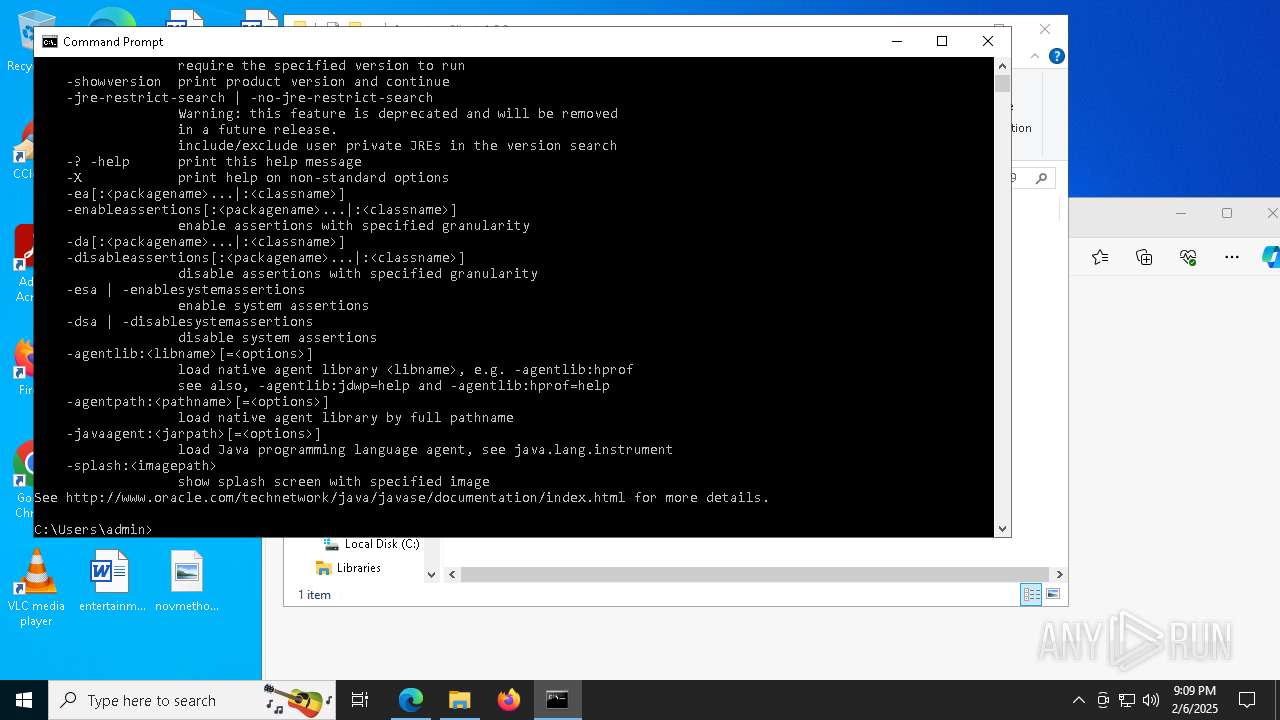Viewport: 1280px width, 720px height.
Task: Open the entertainm... Word document on desktop
Action: click(x=111, y=581)
